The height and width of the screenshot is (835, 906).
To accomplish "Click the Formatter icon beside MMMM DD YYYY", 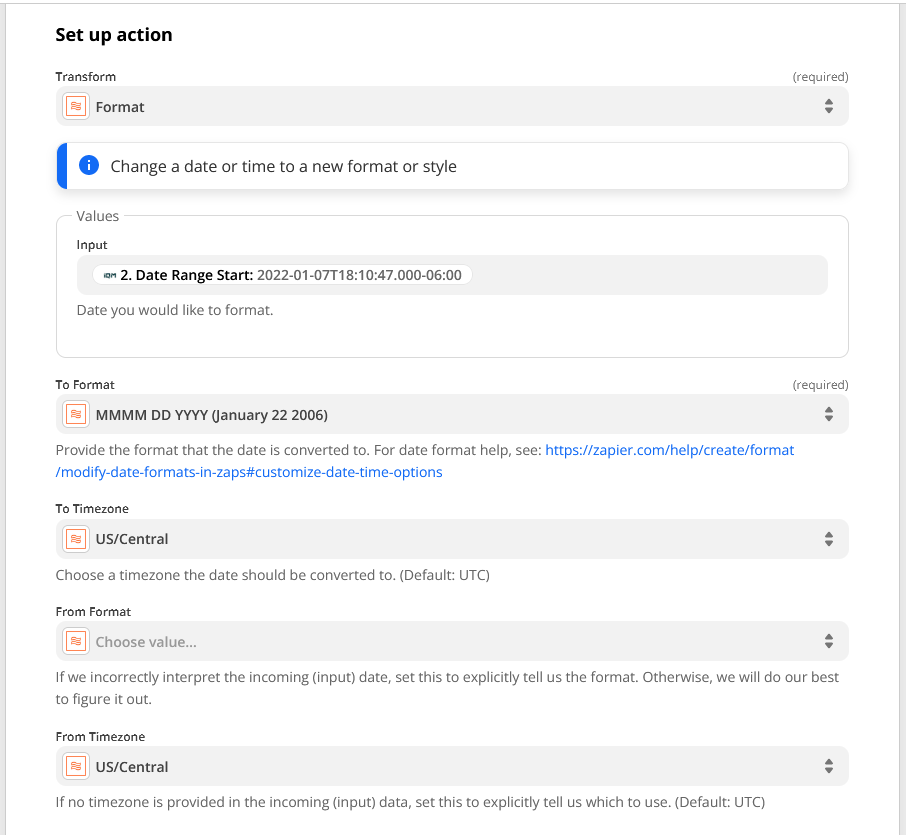I will click(76, 414).
